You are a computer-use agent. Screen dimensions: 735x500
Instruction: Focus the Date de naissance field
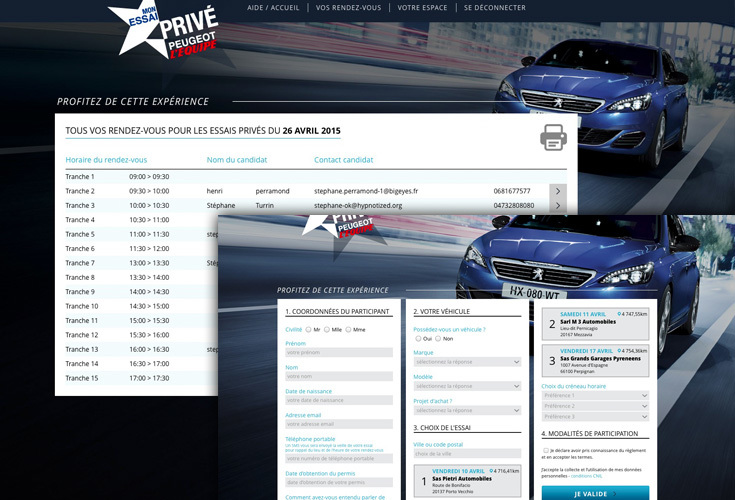[x=339, y=400]
